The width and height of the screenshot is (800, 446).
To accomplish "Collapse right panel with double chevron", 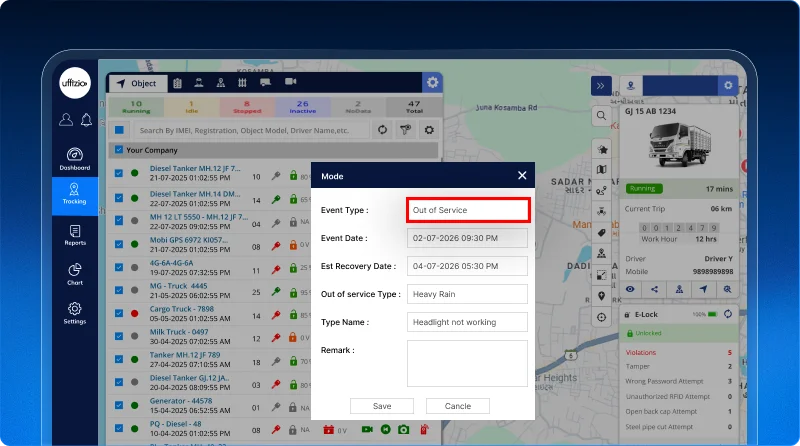I will (601, 86).
